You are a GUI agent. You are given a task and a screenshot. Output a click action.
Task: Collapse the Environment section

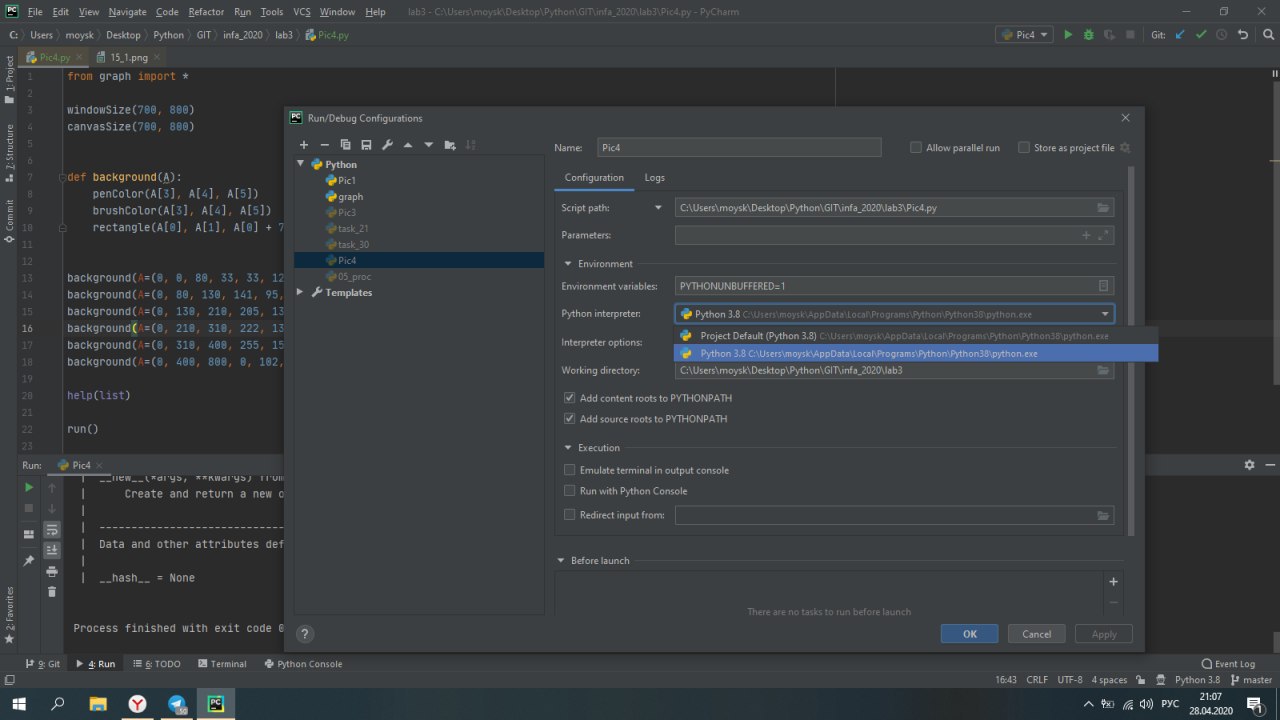[568, 264]
